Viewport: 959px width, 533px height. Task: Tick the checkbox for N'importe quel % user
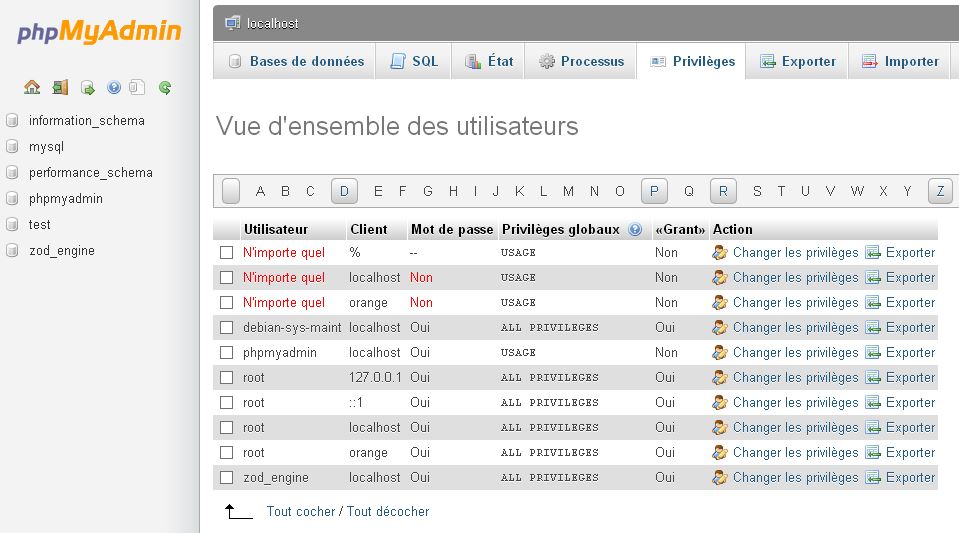point(227,252)
